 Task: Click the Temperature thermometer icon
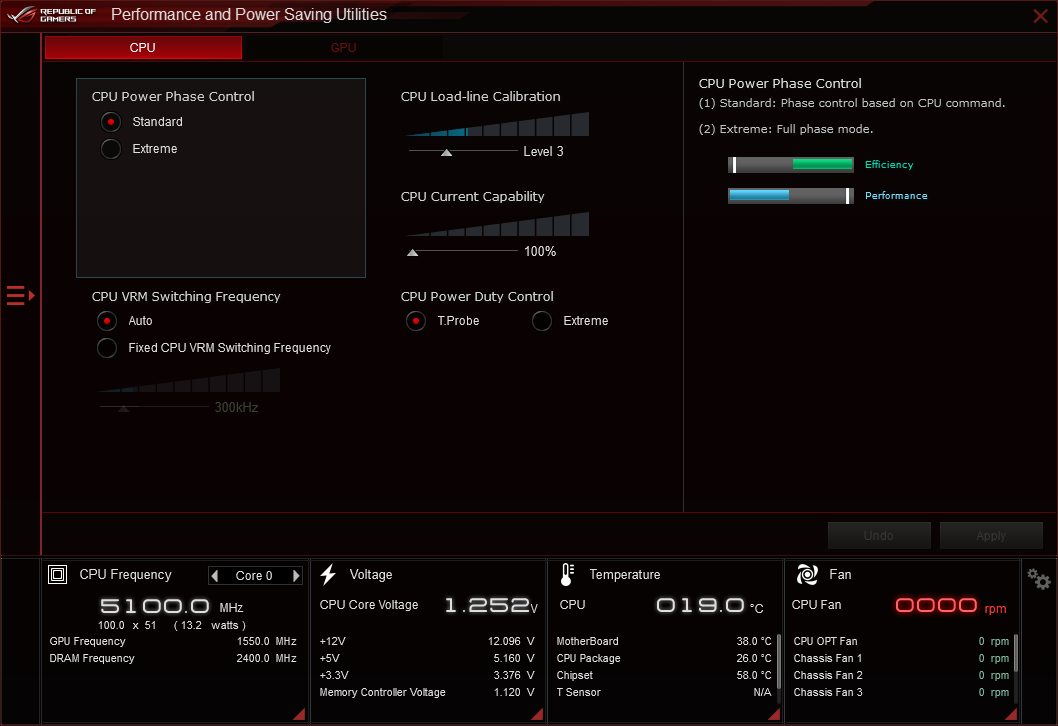(567, 574)
